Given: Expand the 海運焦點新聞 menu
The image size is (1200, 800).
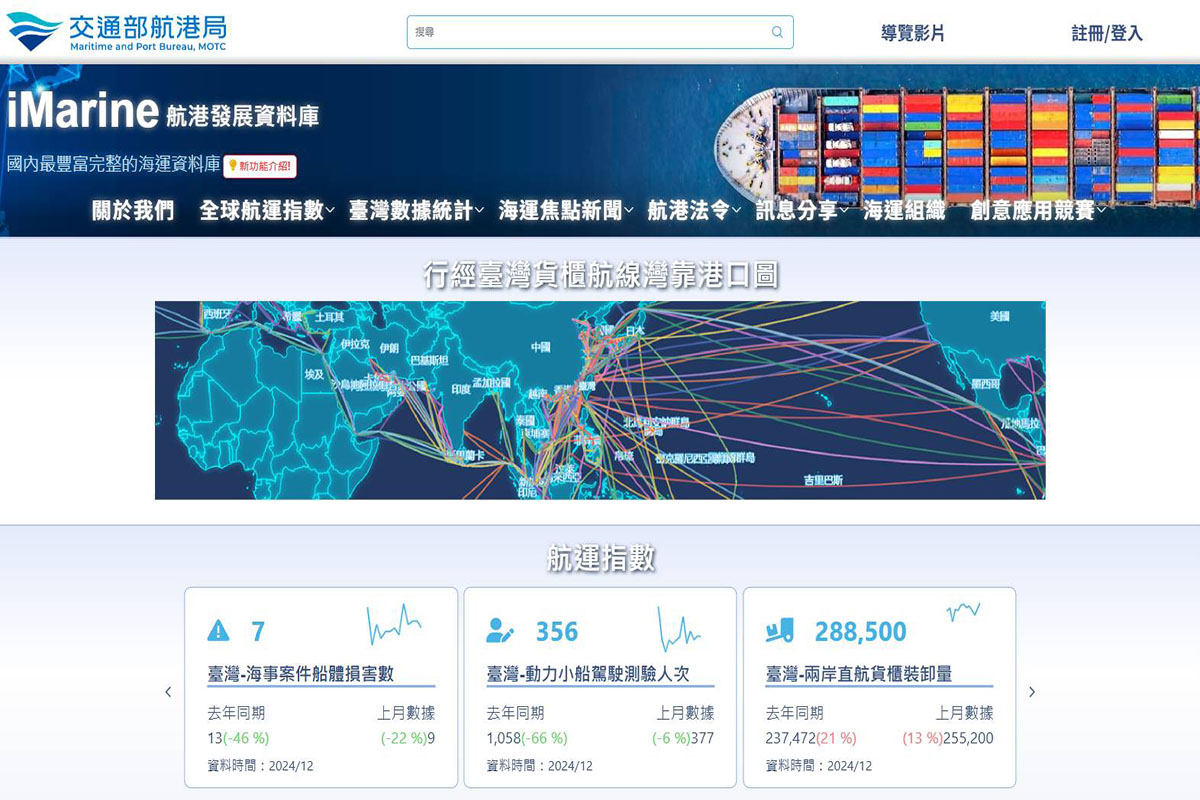Looking at the screenshot, I should [x=566, y=210].
